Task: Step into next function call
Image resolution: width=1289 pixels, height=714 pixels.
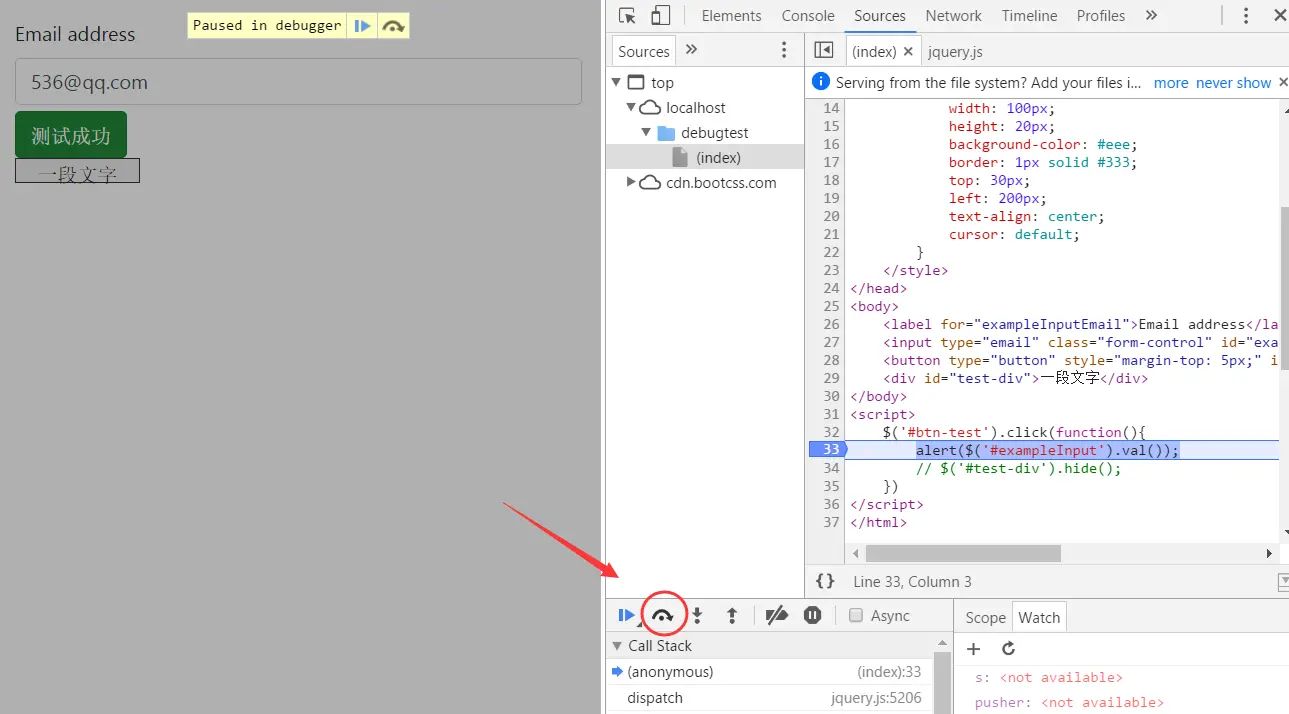Action: [x=698, y=616]
